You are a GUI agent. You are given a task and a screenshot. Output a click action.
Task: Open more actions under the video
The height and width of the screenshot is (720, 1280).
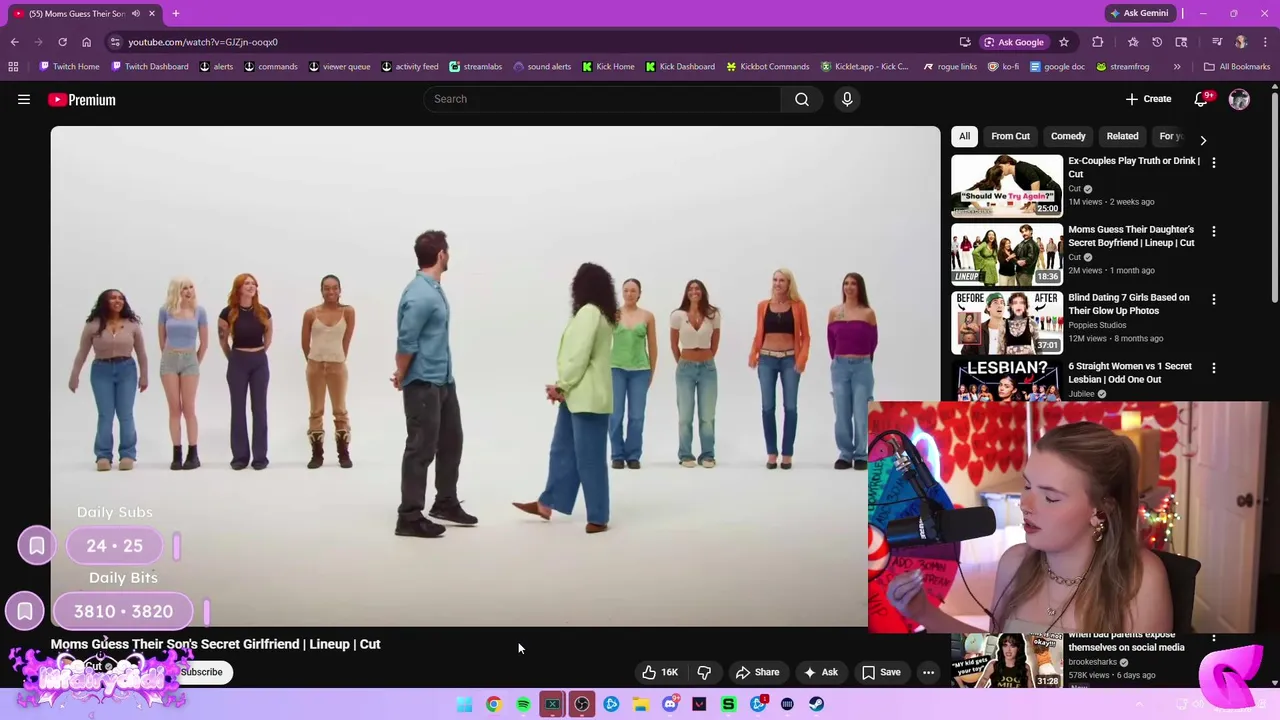click(928, 672)
